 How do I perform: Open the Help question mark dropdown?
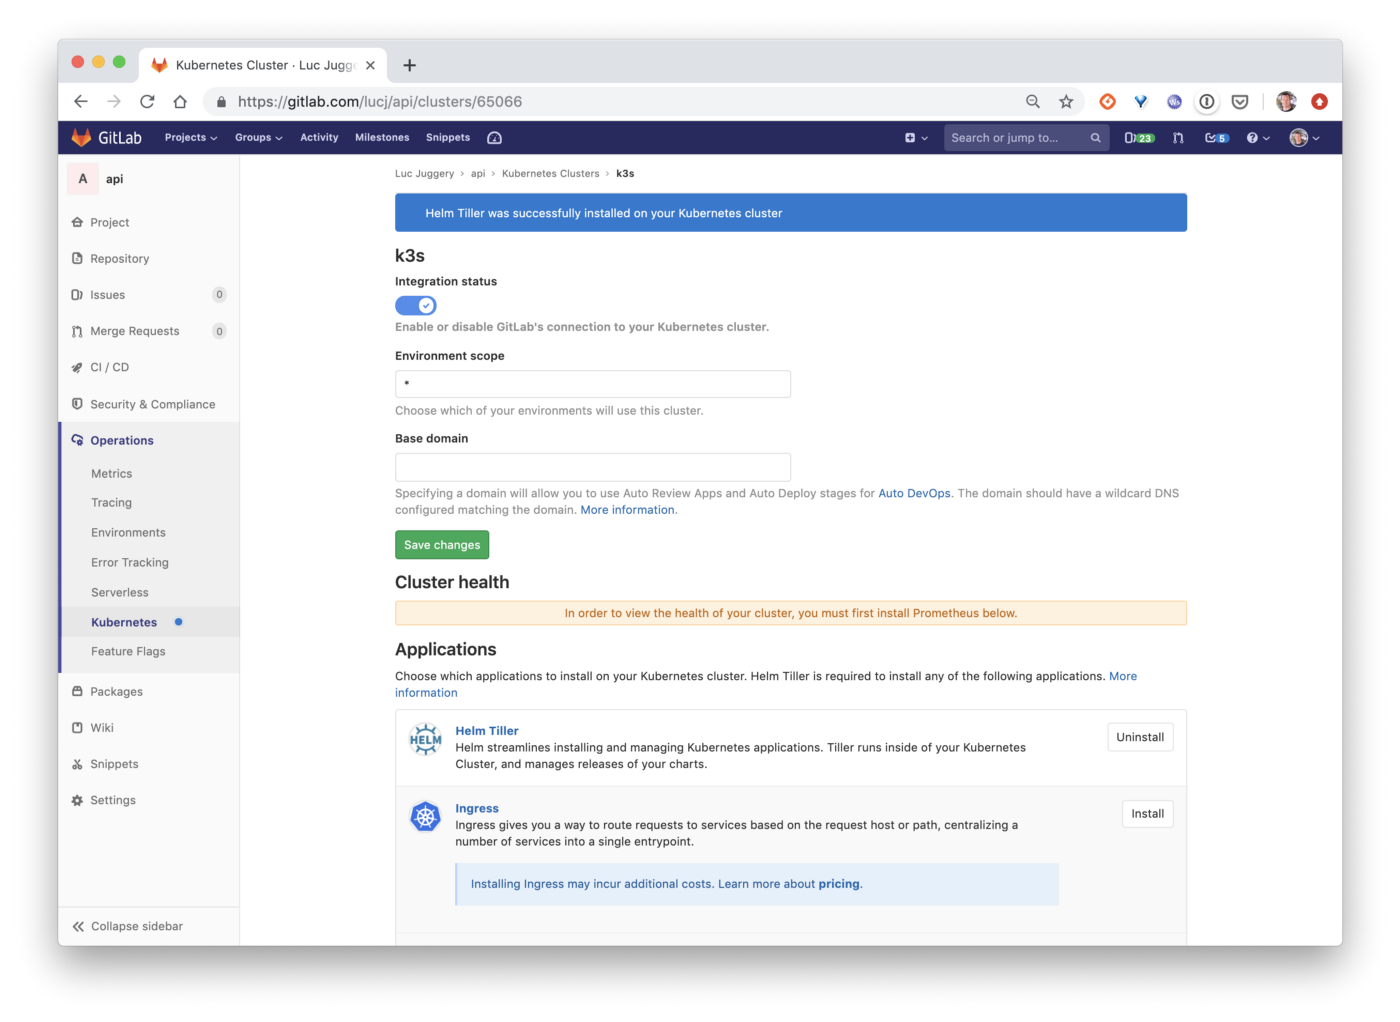1258,138
